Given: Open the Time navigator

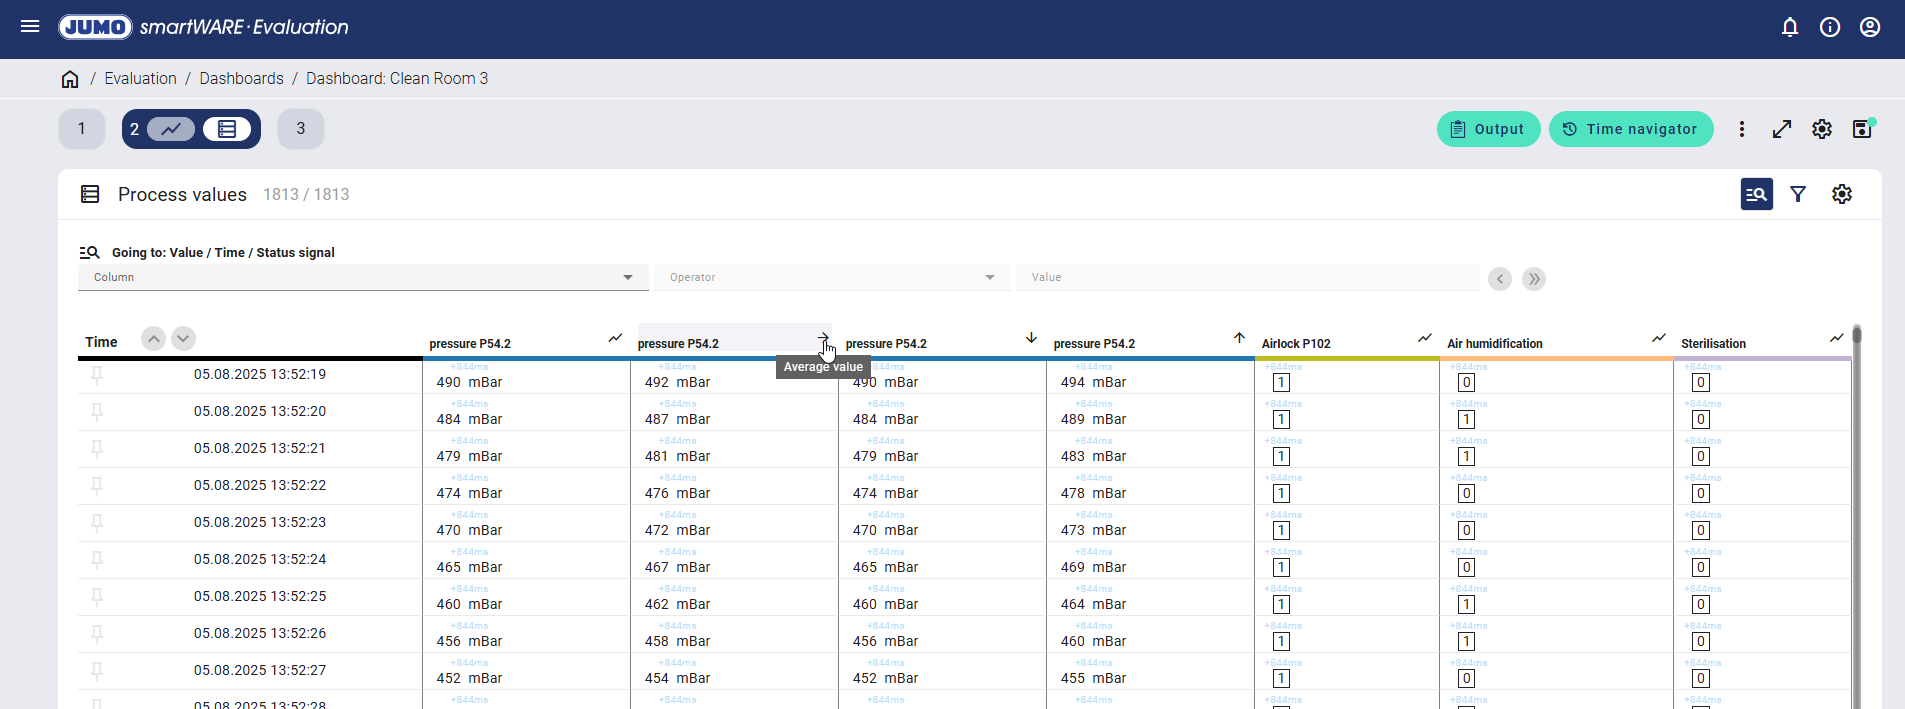Looking at the screenshot, I should click(x=1630, y=129).
